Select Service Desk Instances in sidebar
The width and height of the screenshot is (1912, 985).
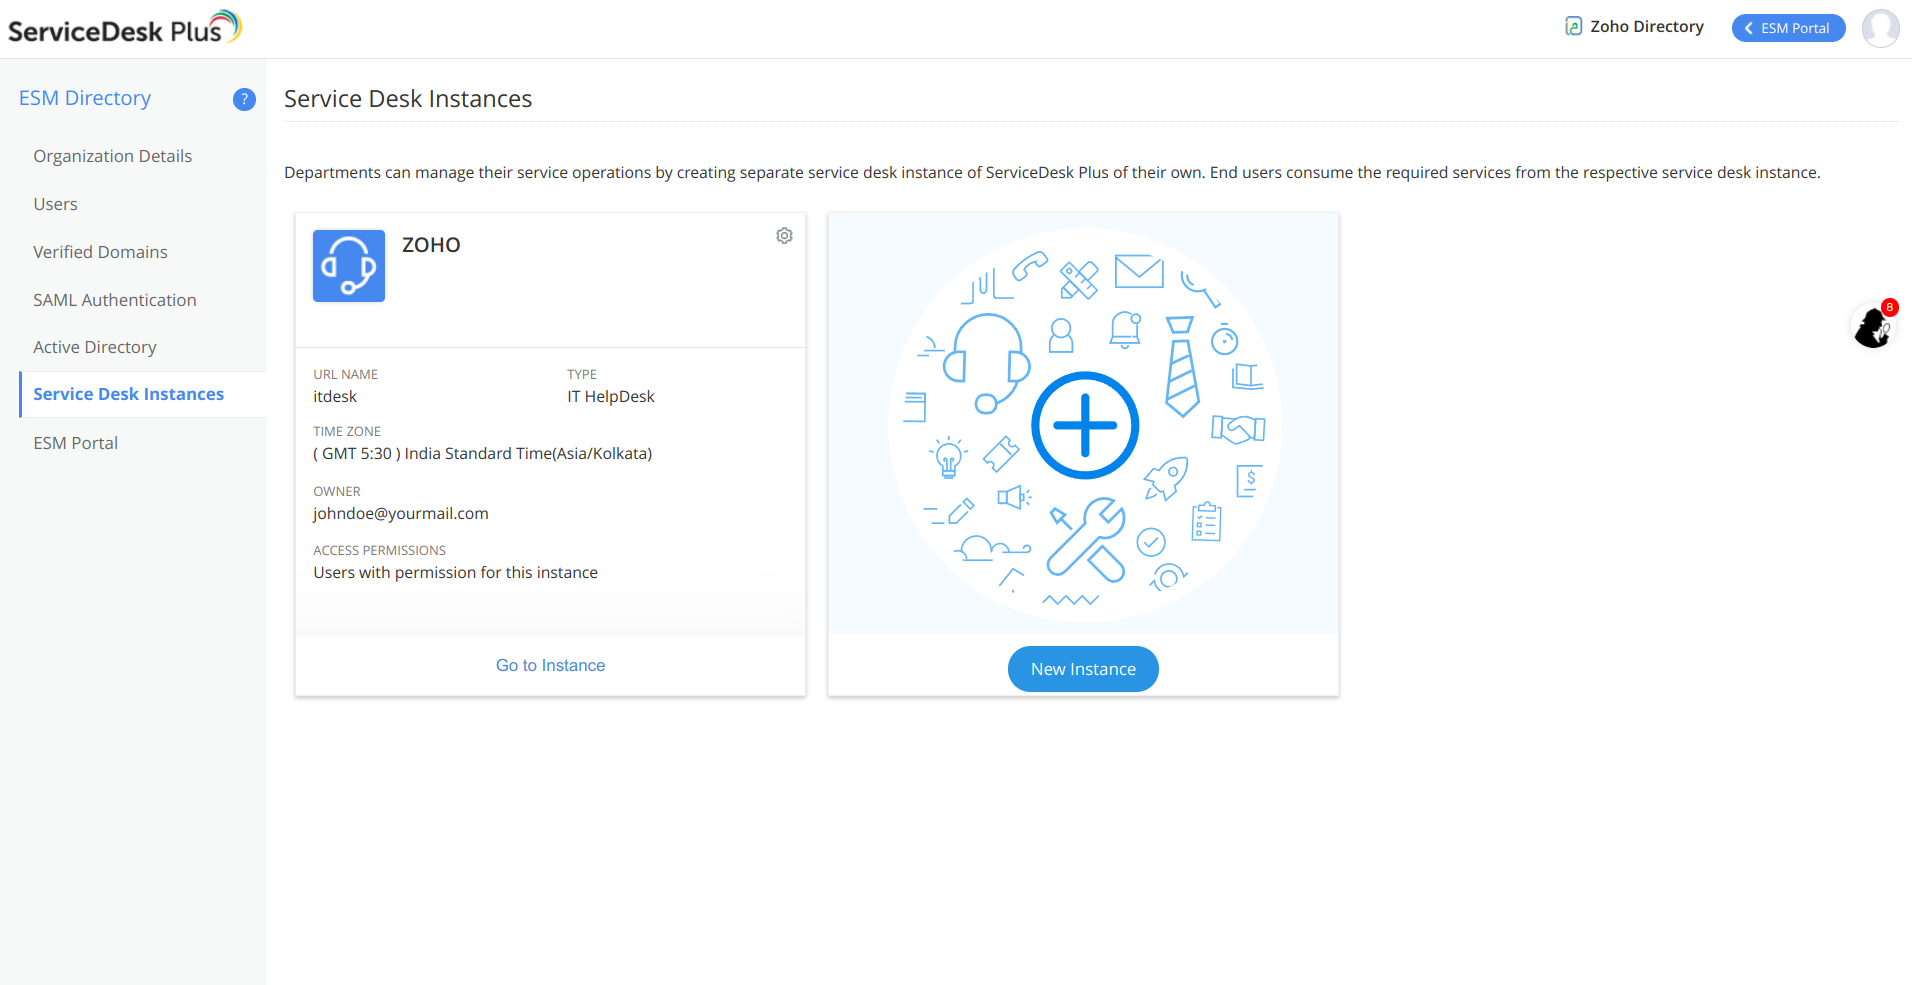point(129,394)
